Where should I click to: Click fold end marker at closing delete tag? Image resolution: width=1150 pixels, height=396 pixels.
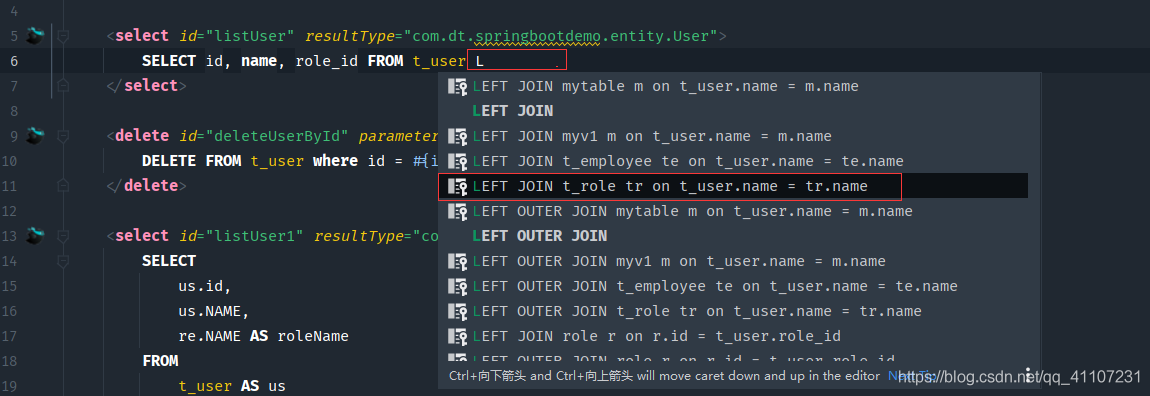pyautogui.click(x=63, y=186)
